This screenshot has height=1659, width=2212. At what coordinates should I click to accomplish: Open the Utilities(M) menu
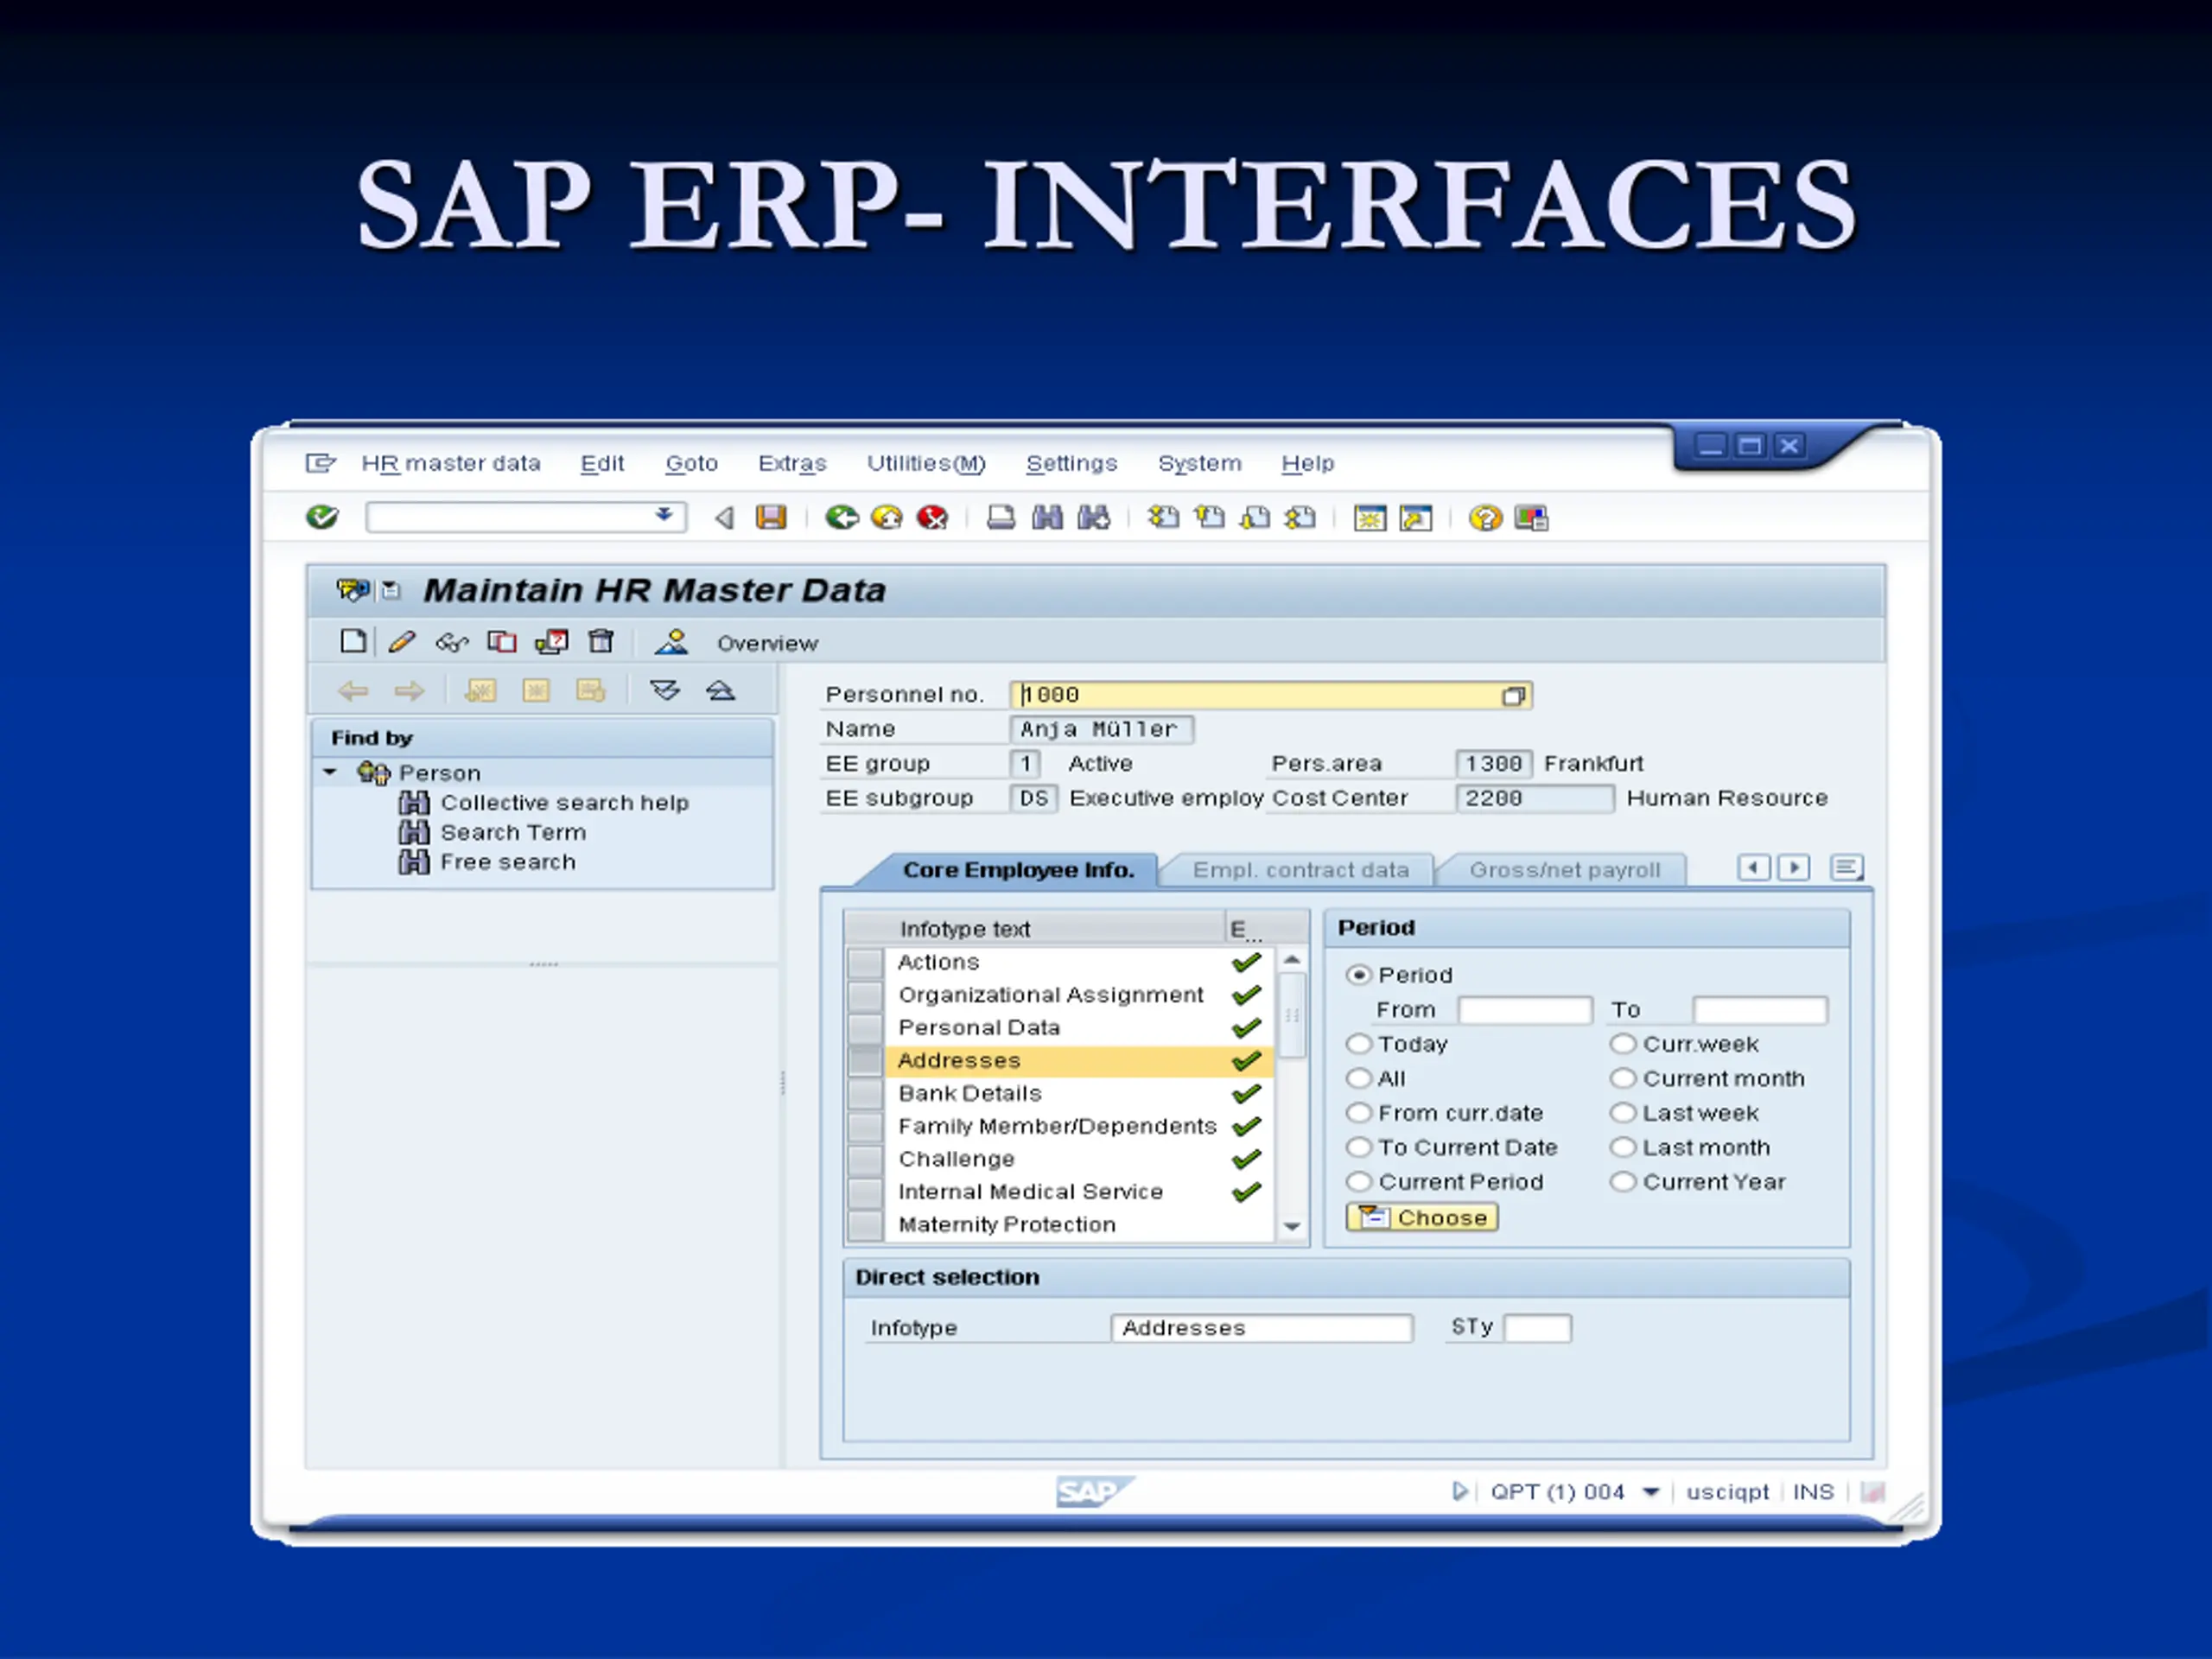(926, 464)
